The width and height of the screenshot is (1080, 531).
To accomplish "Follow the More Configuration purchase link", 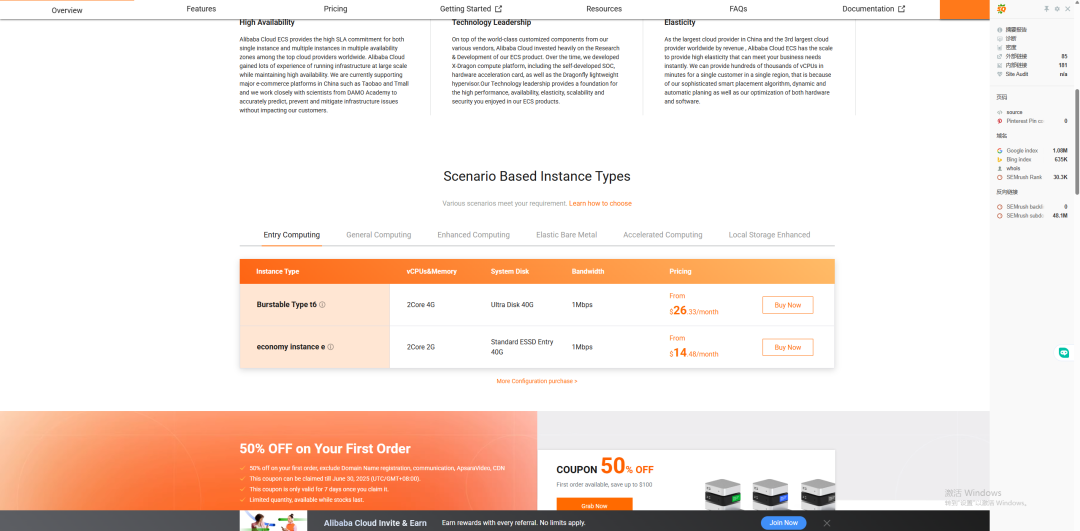I will coord(536,381).
